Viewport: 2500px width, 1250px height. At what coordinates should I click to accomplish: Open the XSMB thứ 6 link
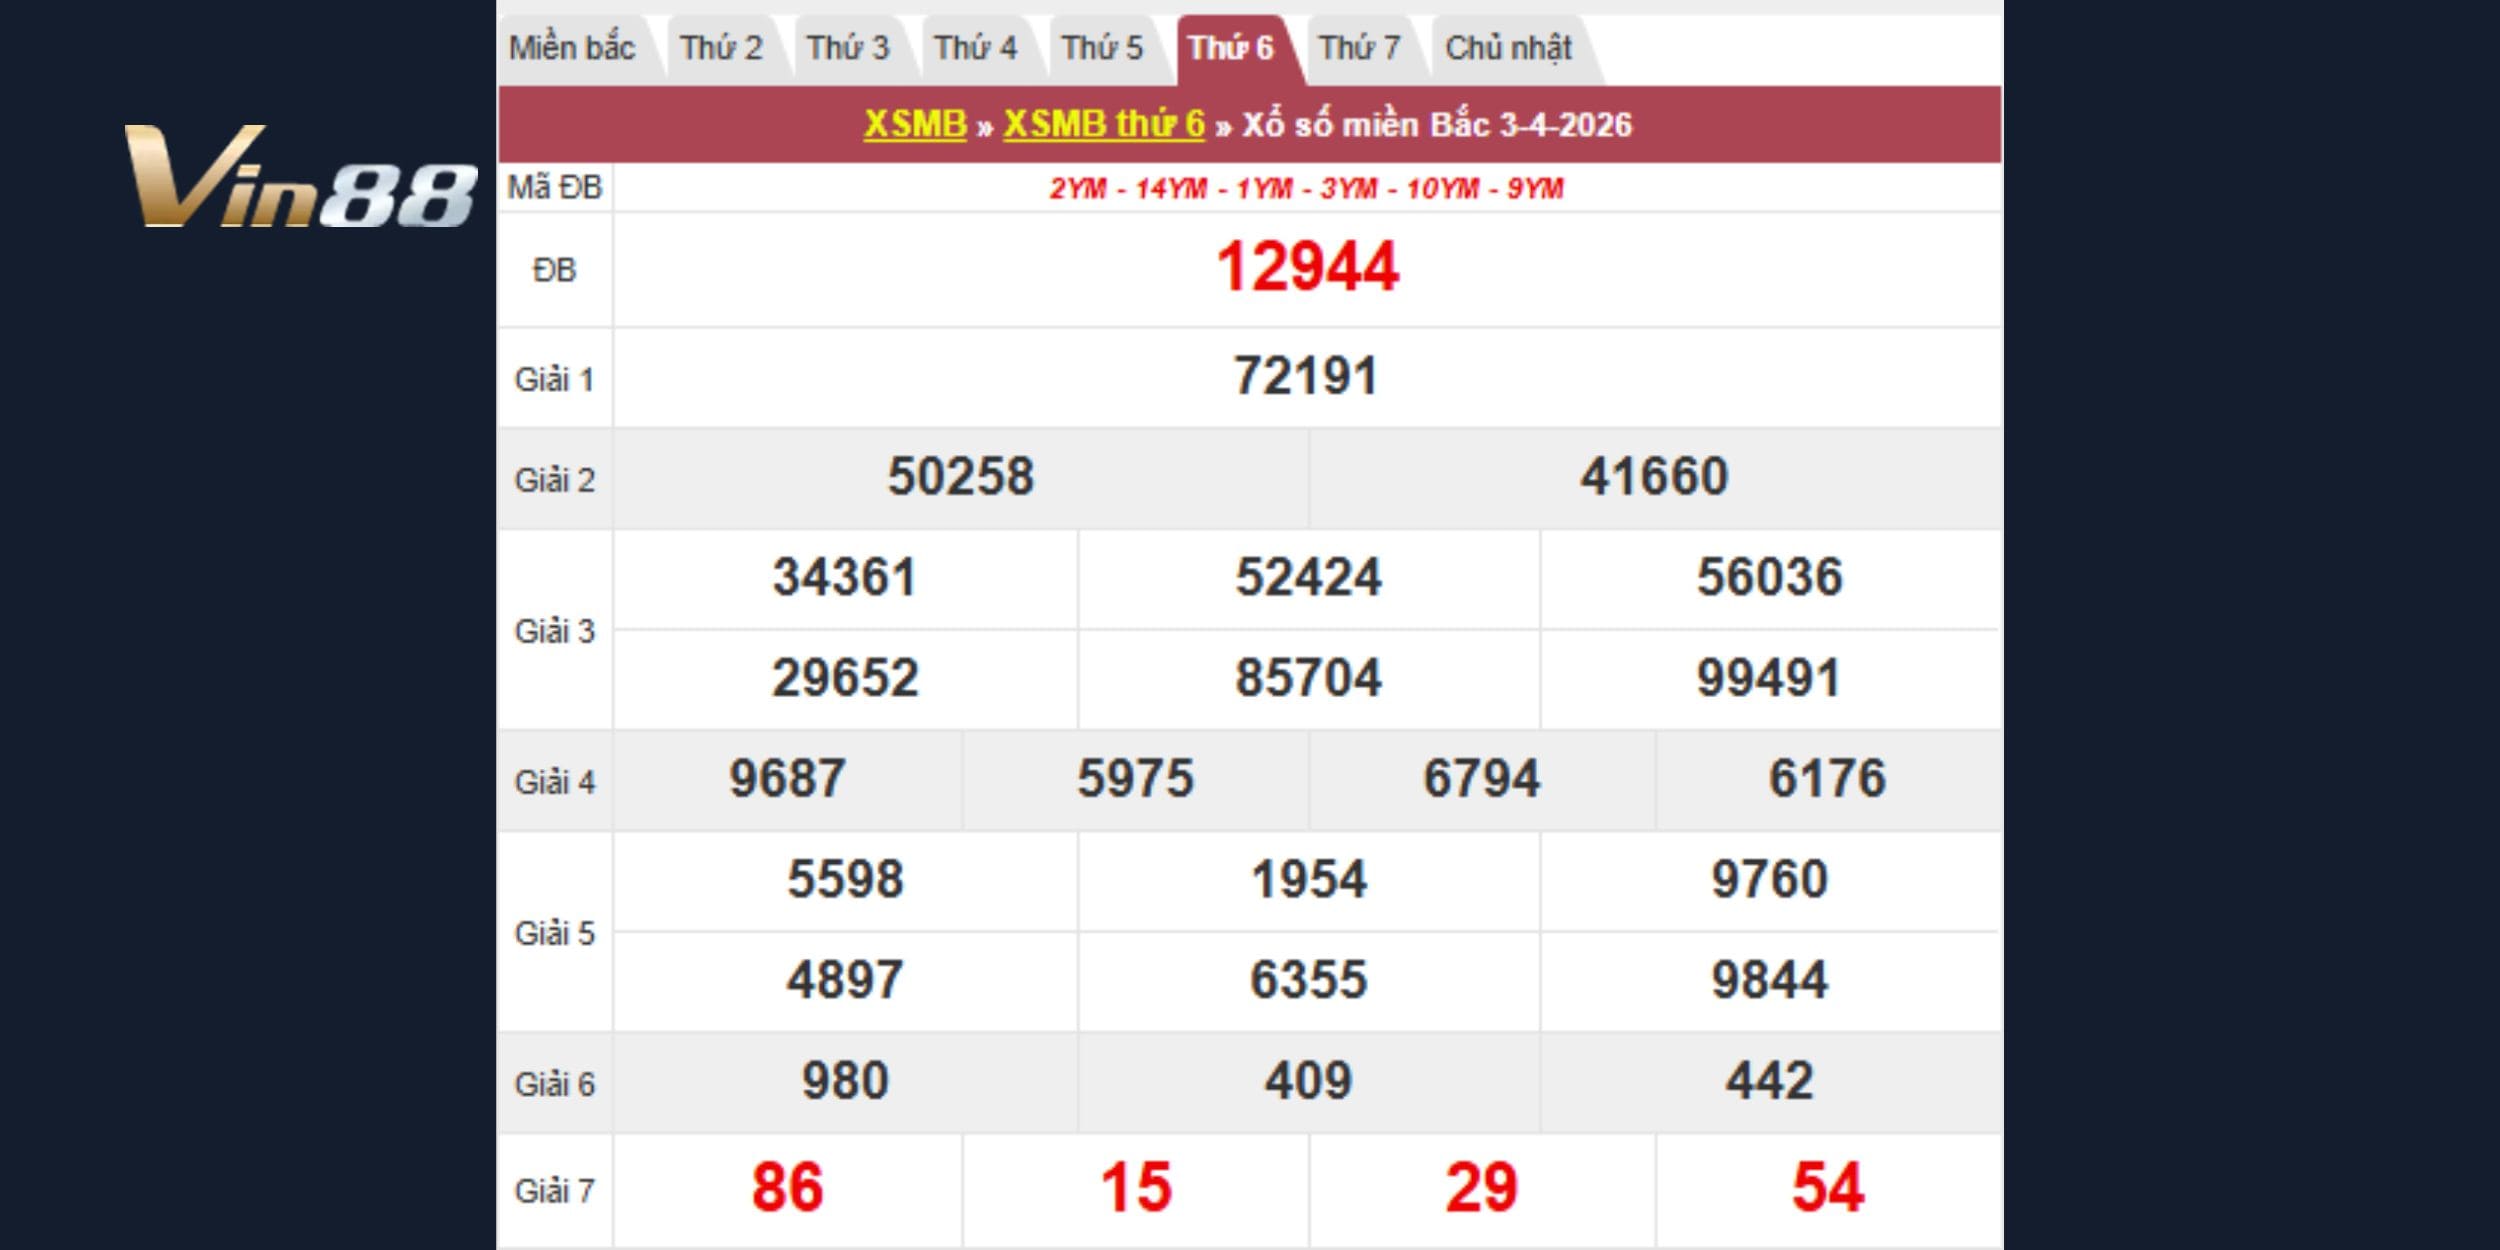pyautogui.click(x=1104, y=124)
